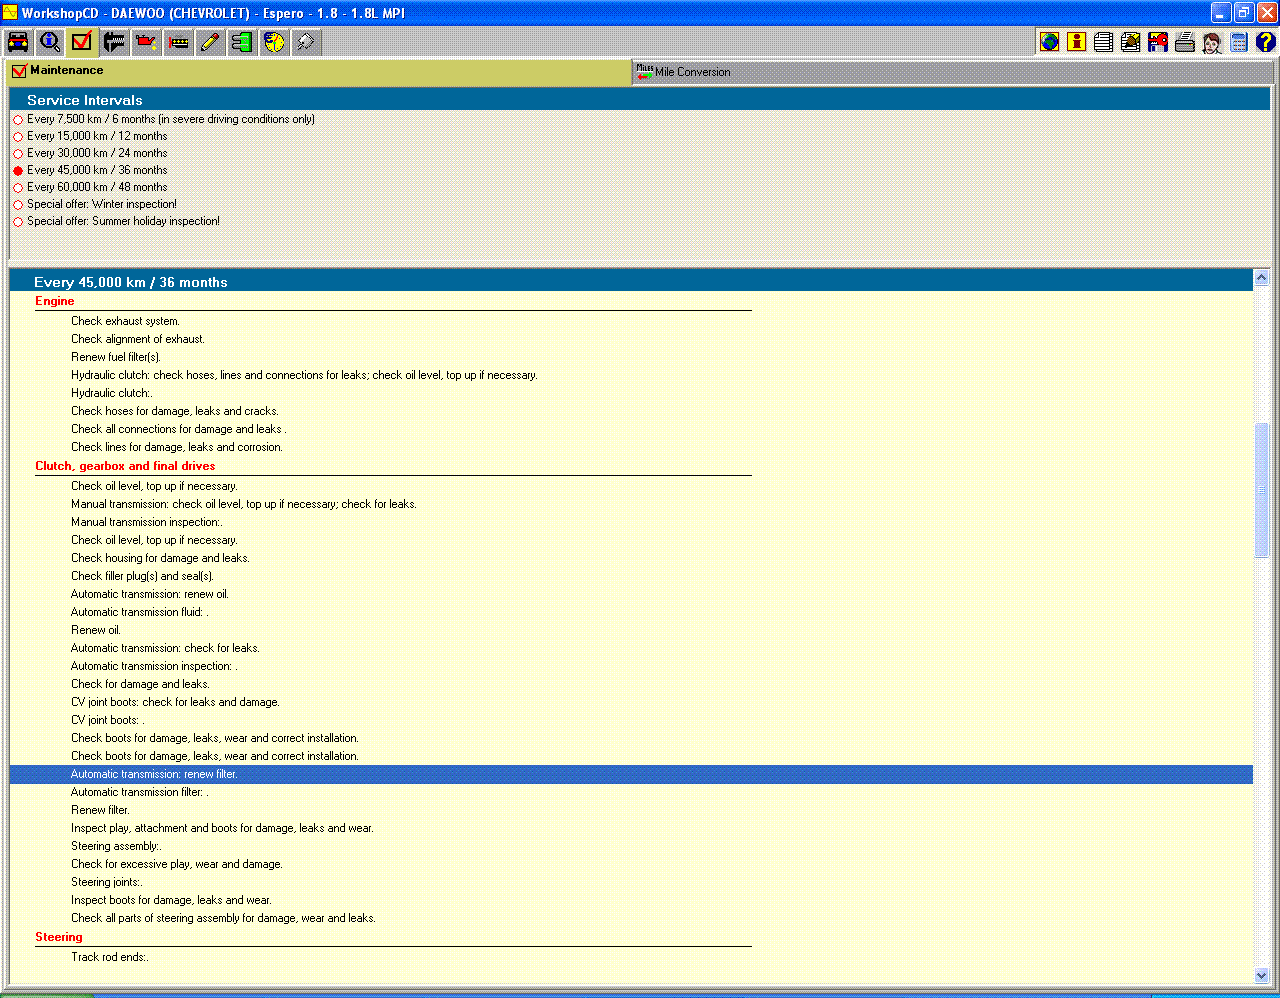Select 'Check for excessive play, wear and damage.'

(631, 864)
